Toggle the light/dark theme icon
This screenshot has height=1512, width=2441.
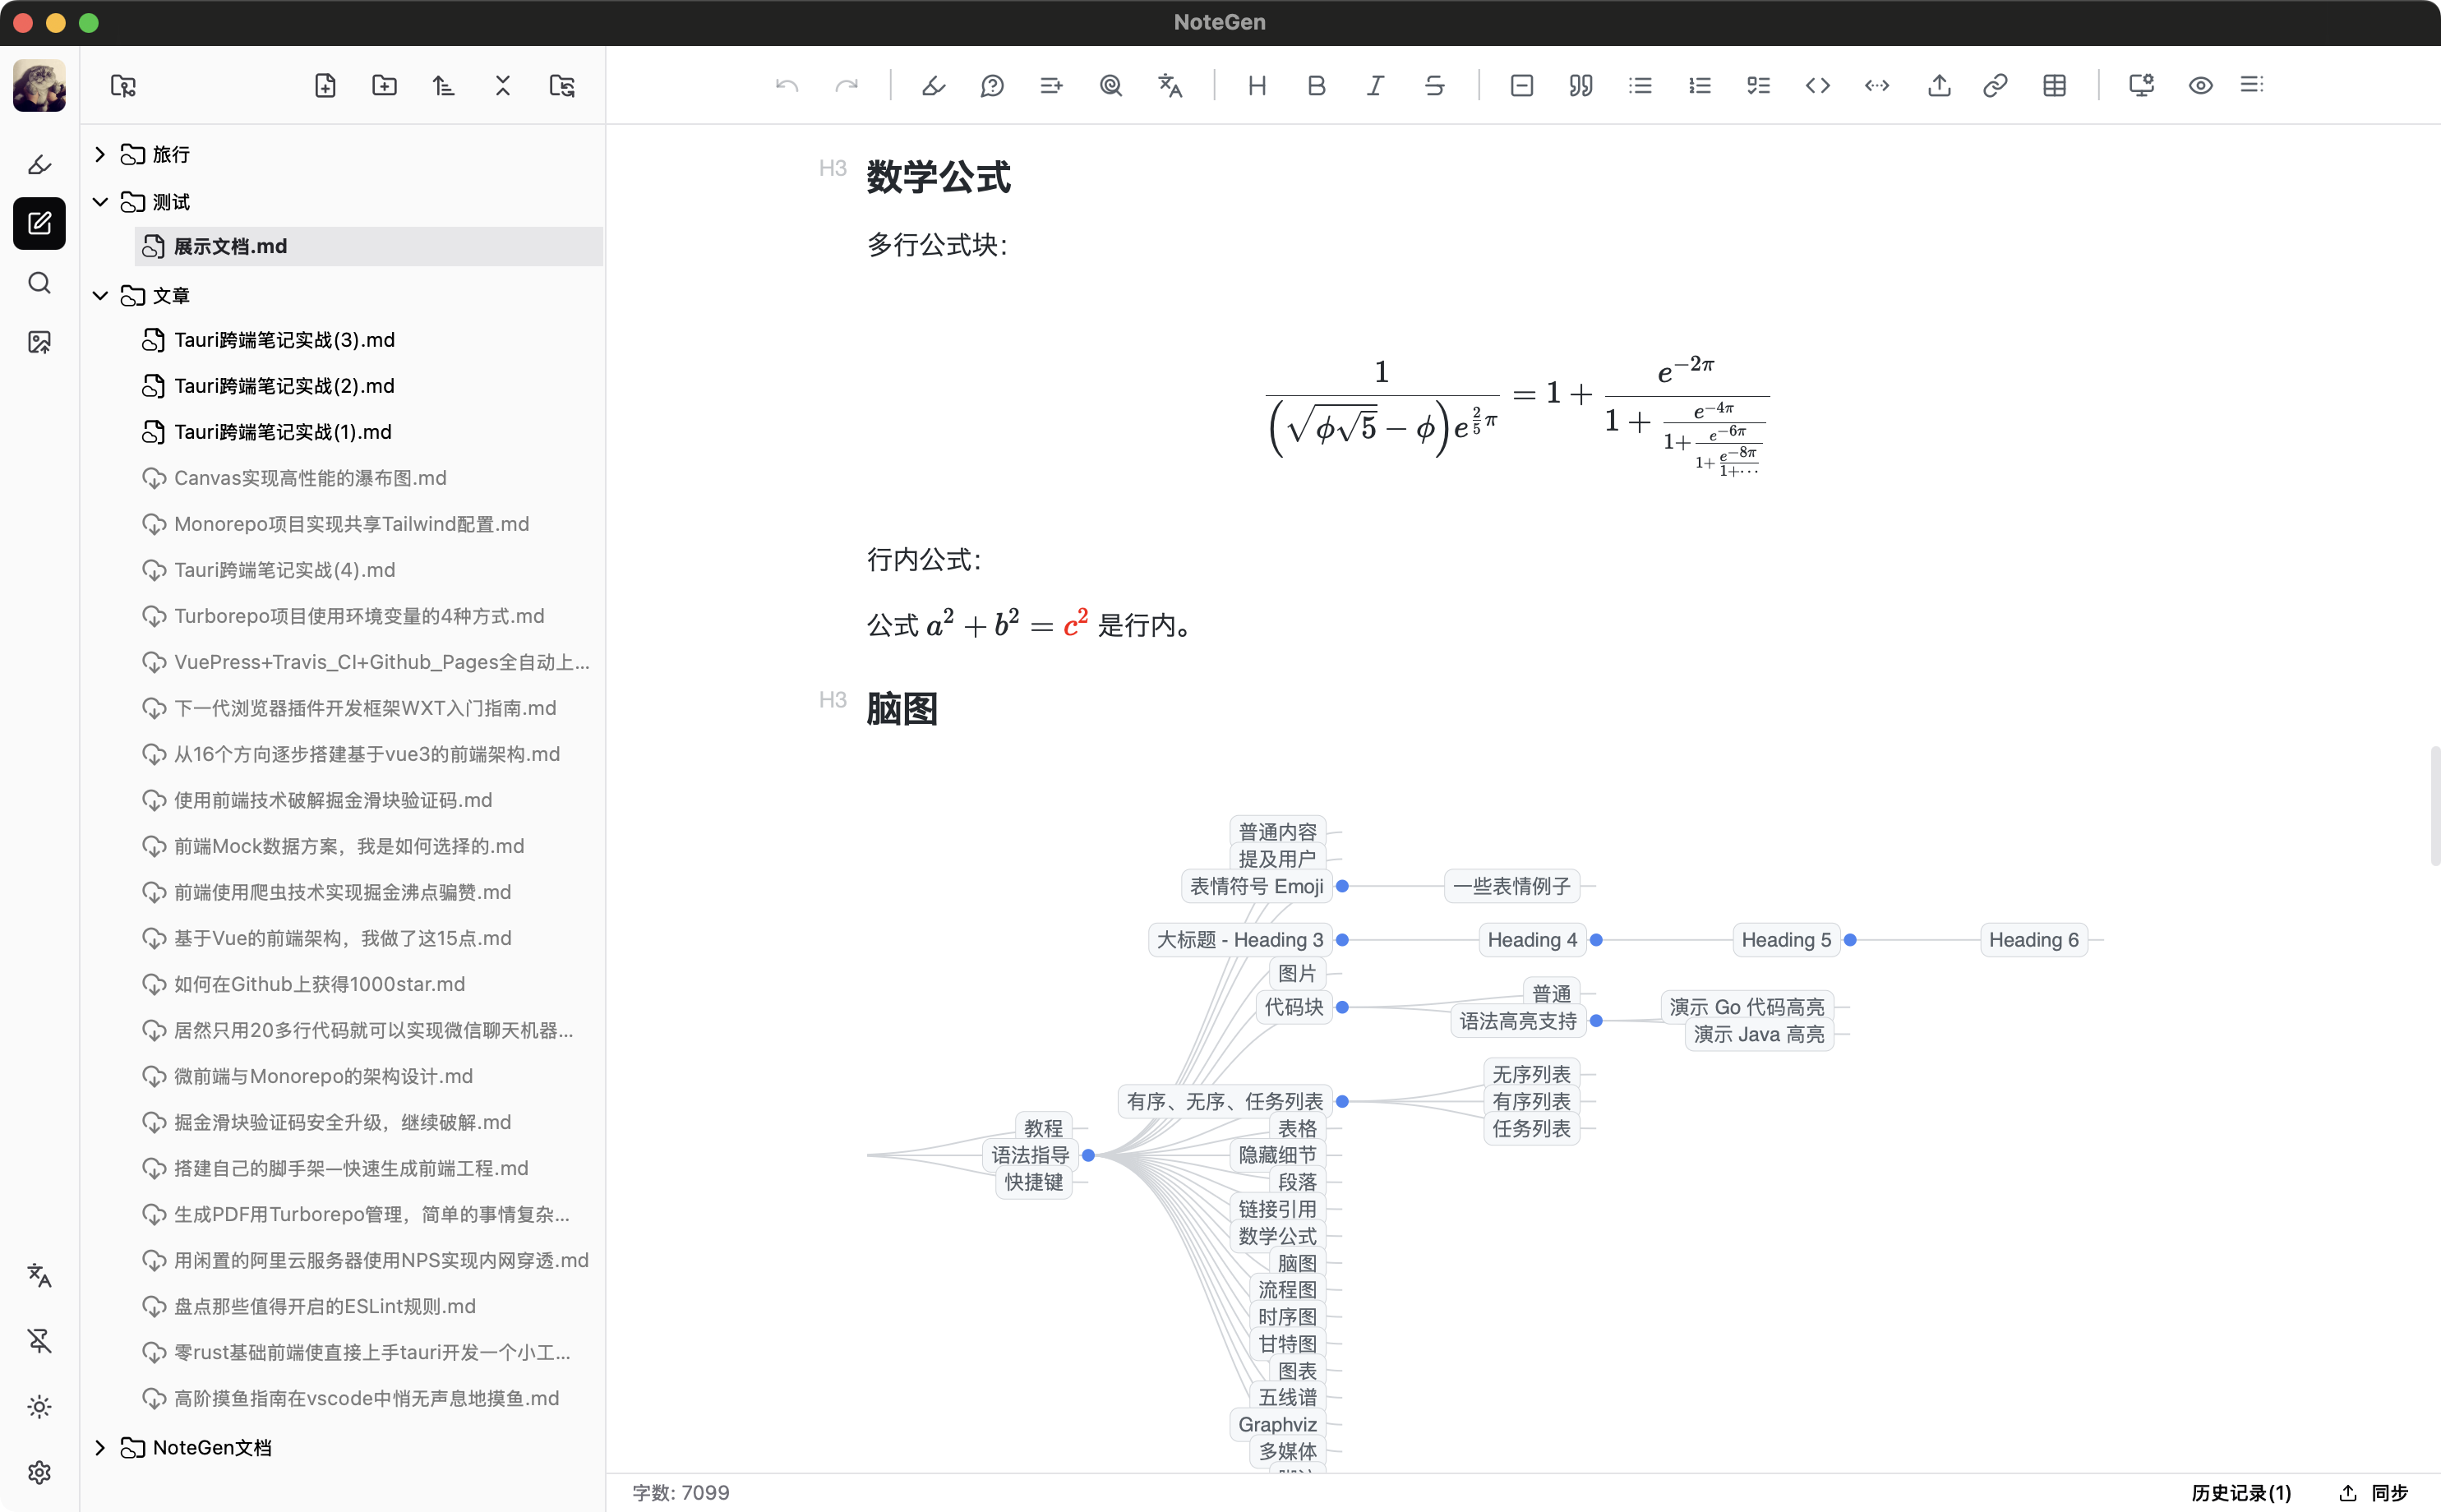(x=39, y=1406)
